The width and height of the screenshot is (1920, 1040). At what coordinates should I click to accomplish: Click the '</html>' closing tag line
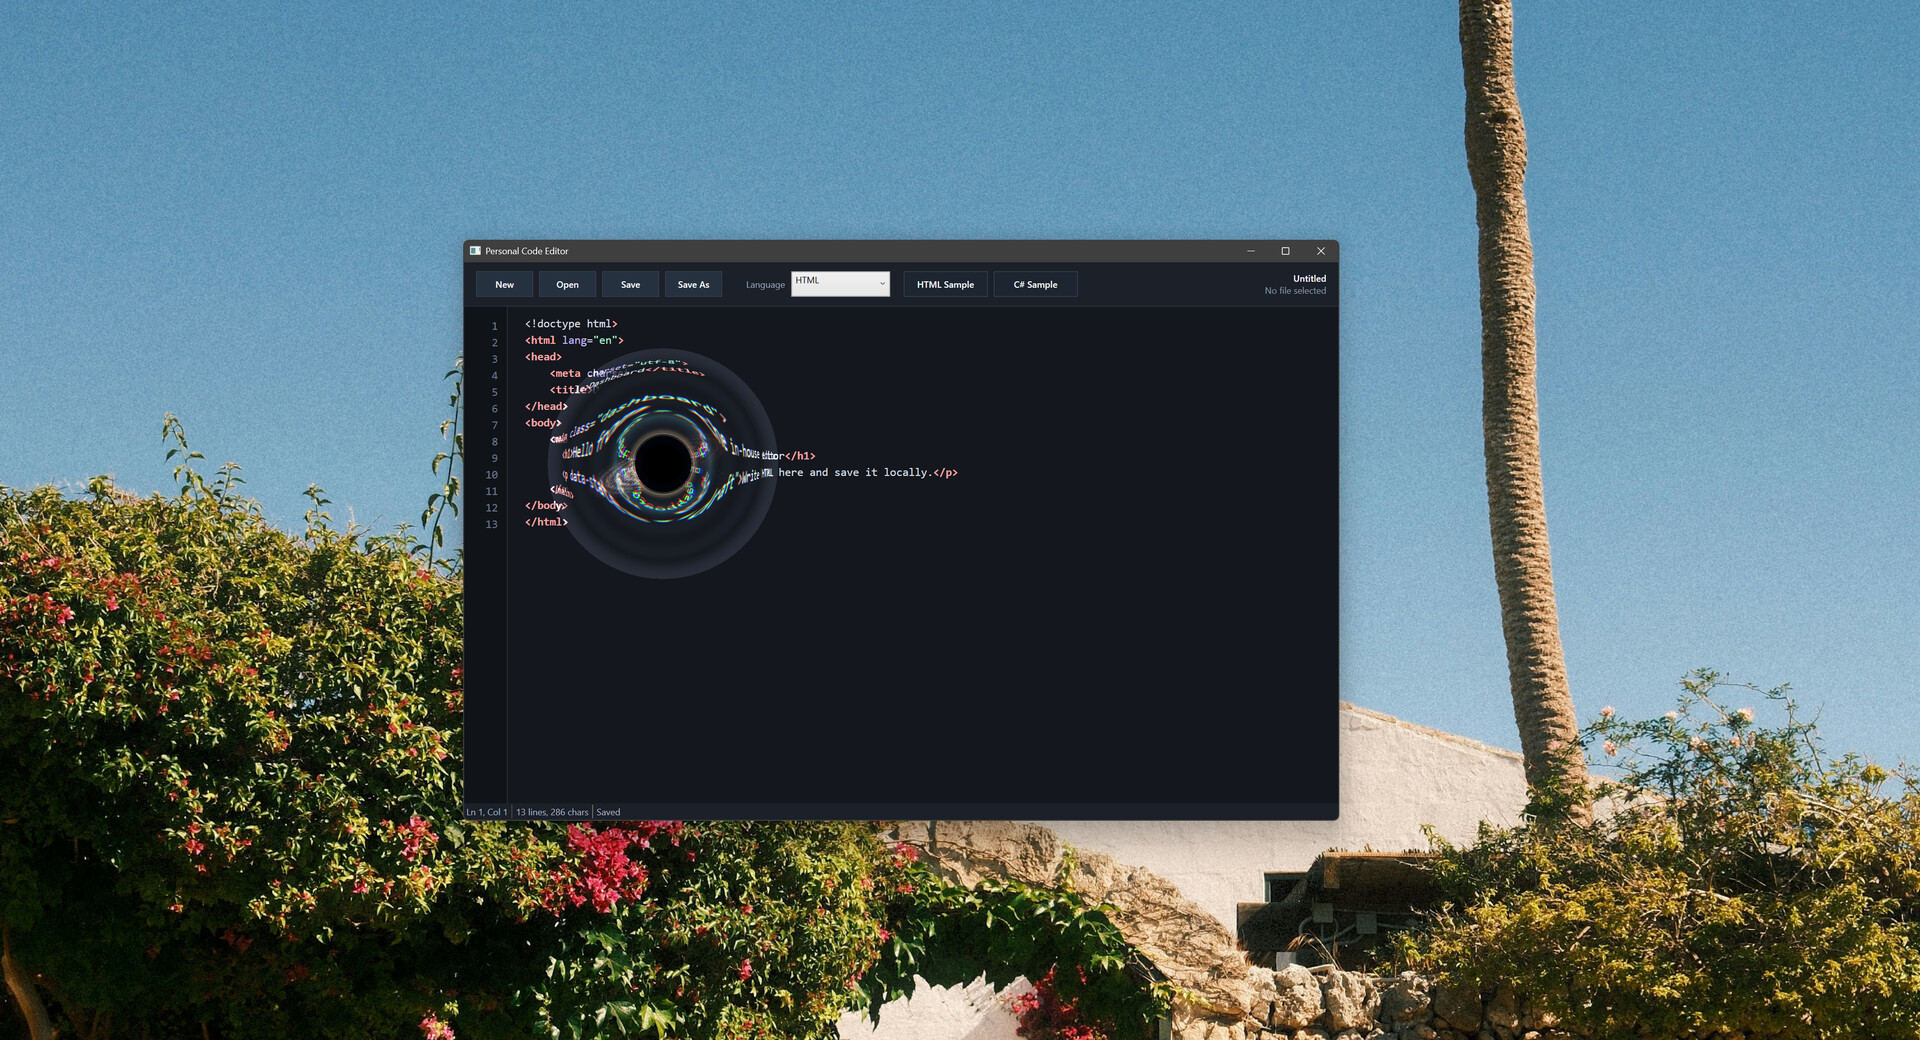(x=546, y=522)
